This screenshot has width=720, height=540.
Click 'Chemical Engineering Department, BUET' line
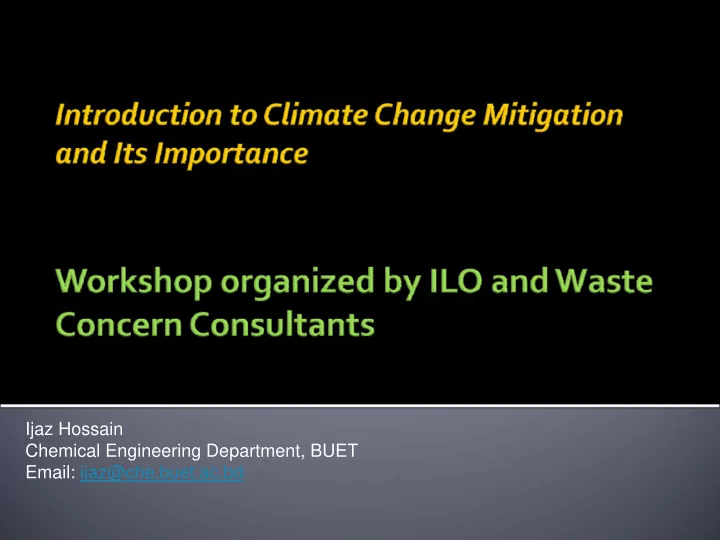pos(191,450)
